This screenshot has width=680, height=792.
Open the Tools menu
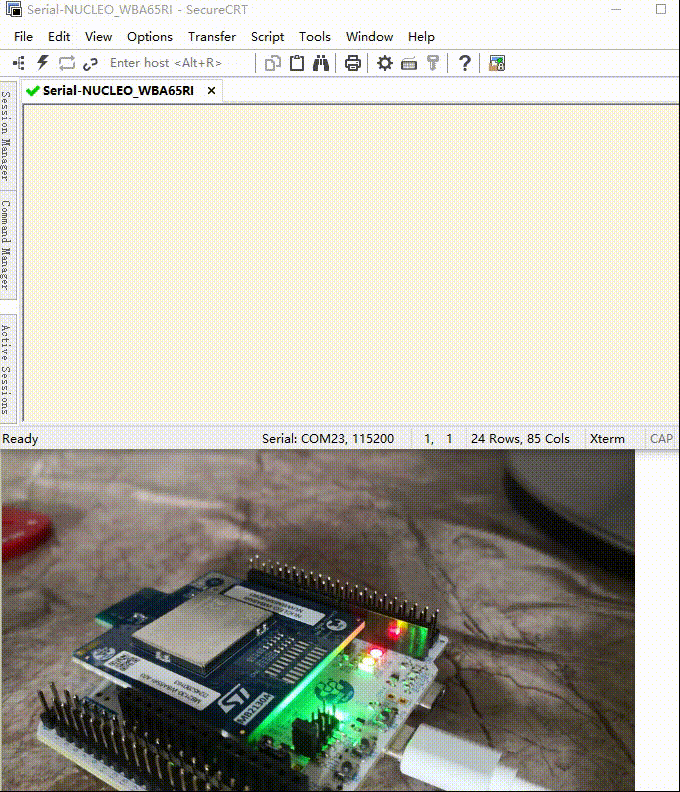pos(315,36)
